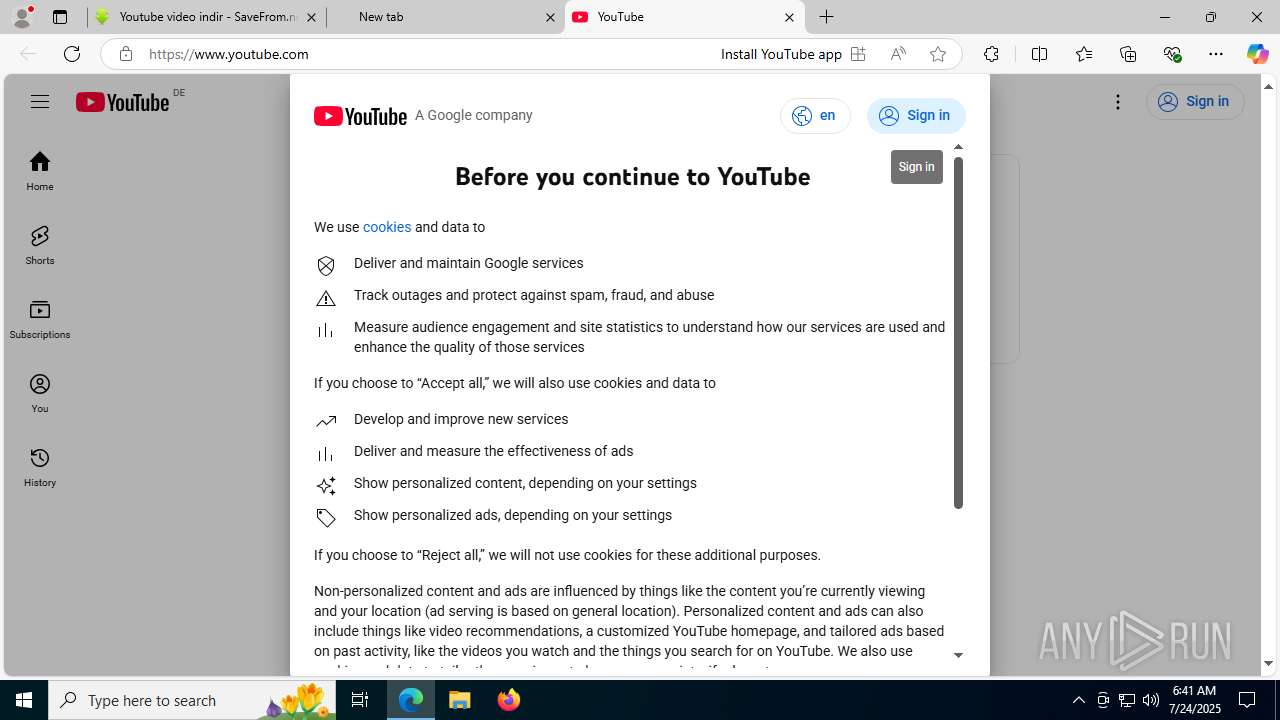Click the consent dialog scrollbar thumb
Screen dimensions: 1280x720
[x=958, y=333]
